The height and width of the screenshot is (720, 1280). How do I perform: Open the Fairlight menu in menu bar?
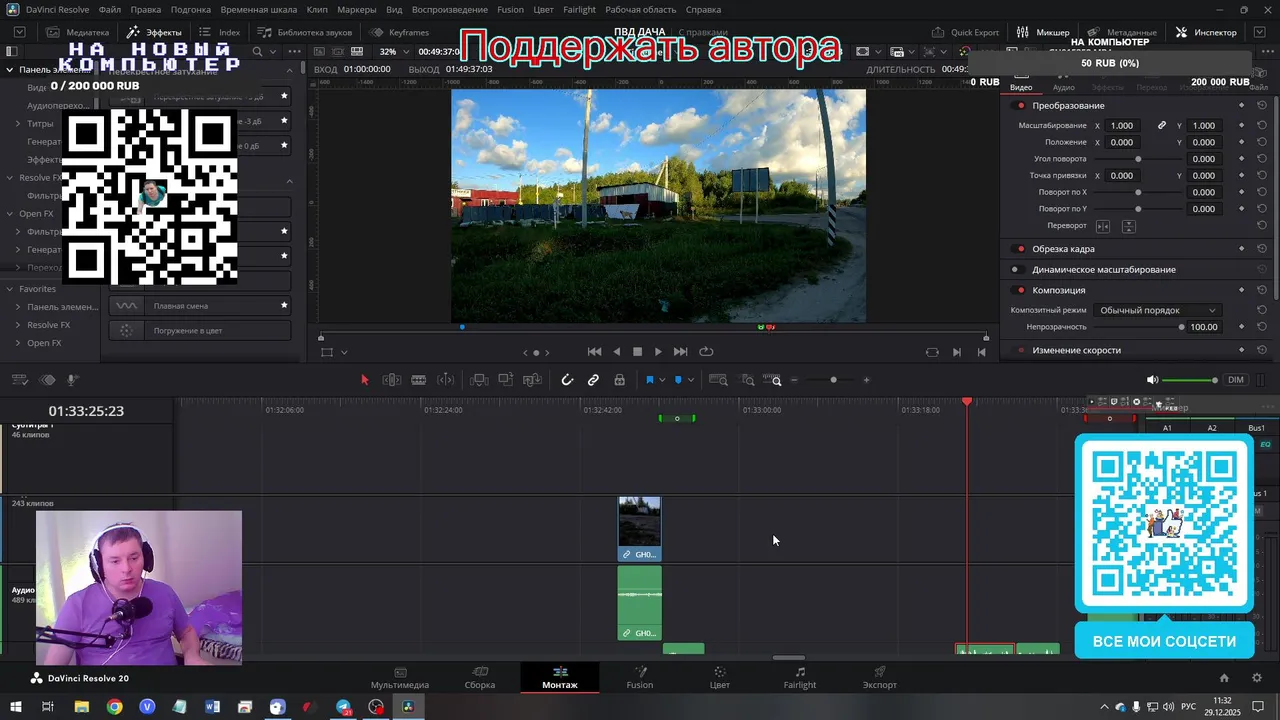point(579,9)
